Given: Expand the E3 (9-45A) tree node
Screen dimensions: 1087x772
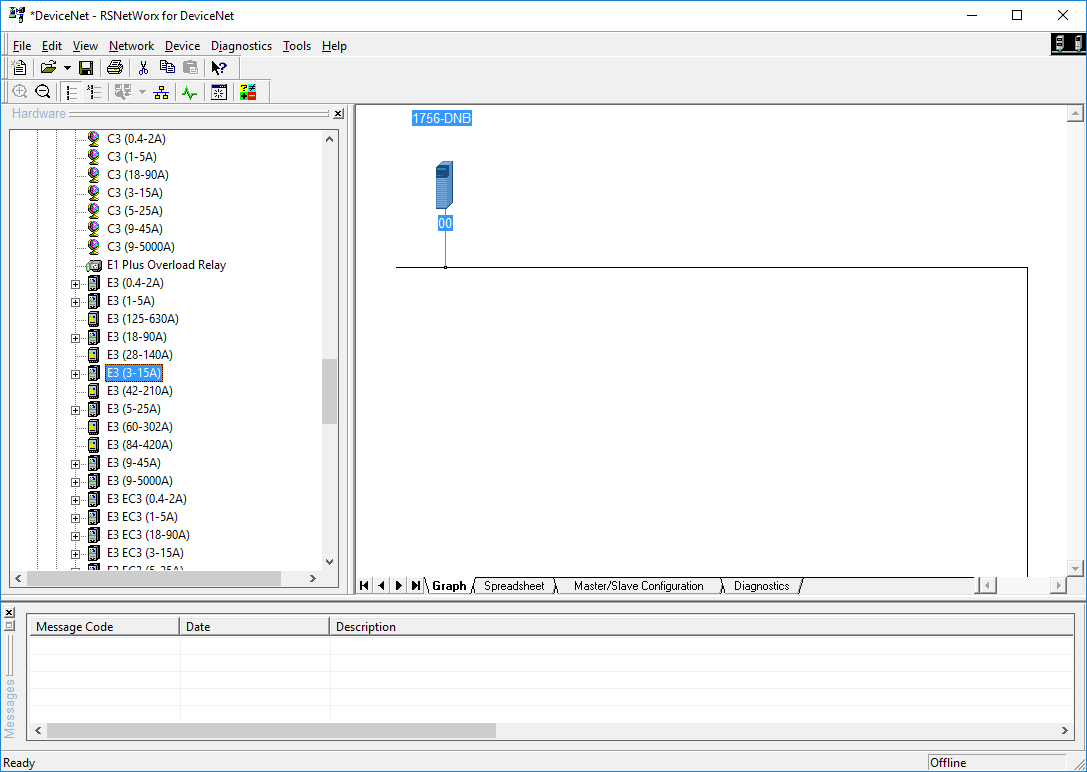Looking at the screenshot, I should tap(76, 464).
